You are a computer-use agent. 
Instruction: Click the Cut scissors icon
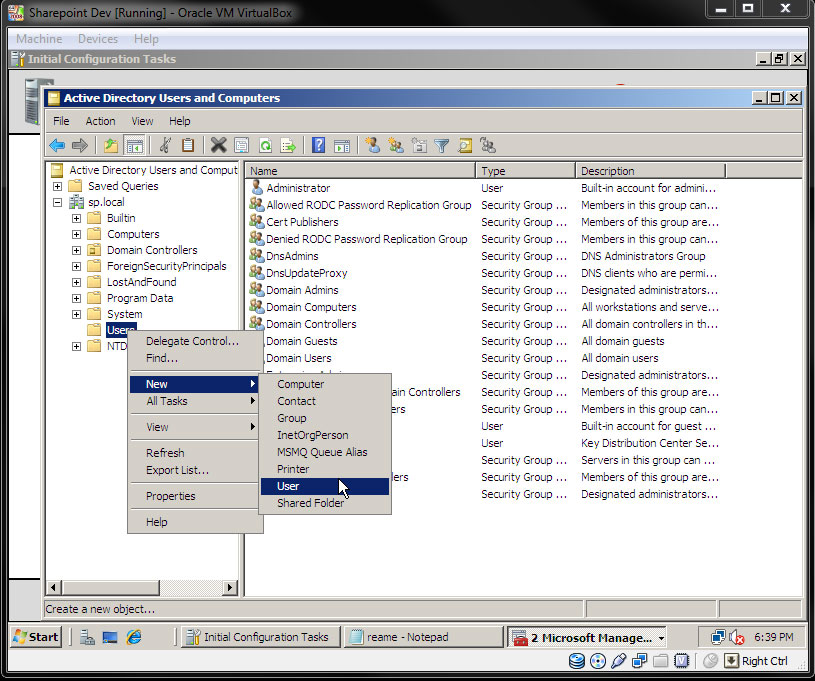165,146
